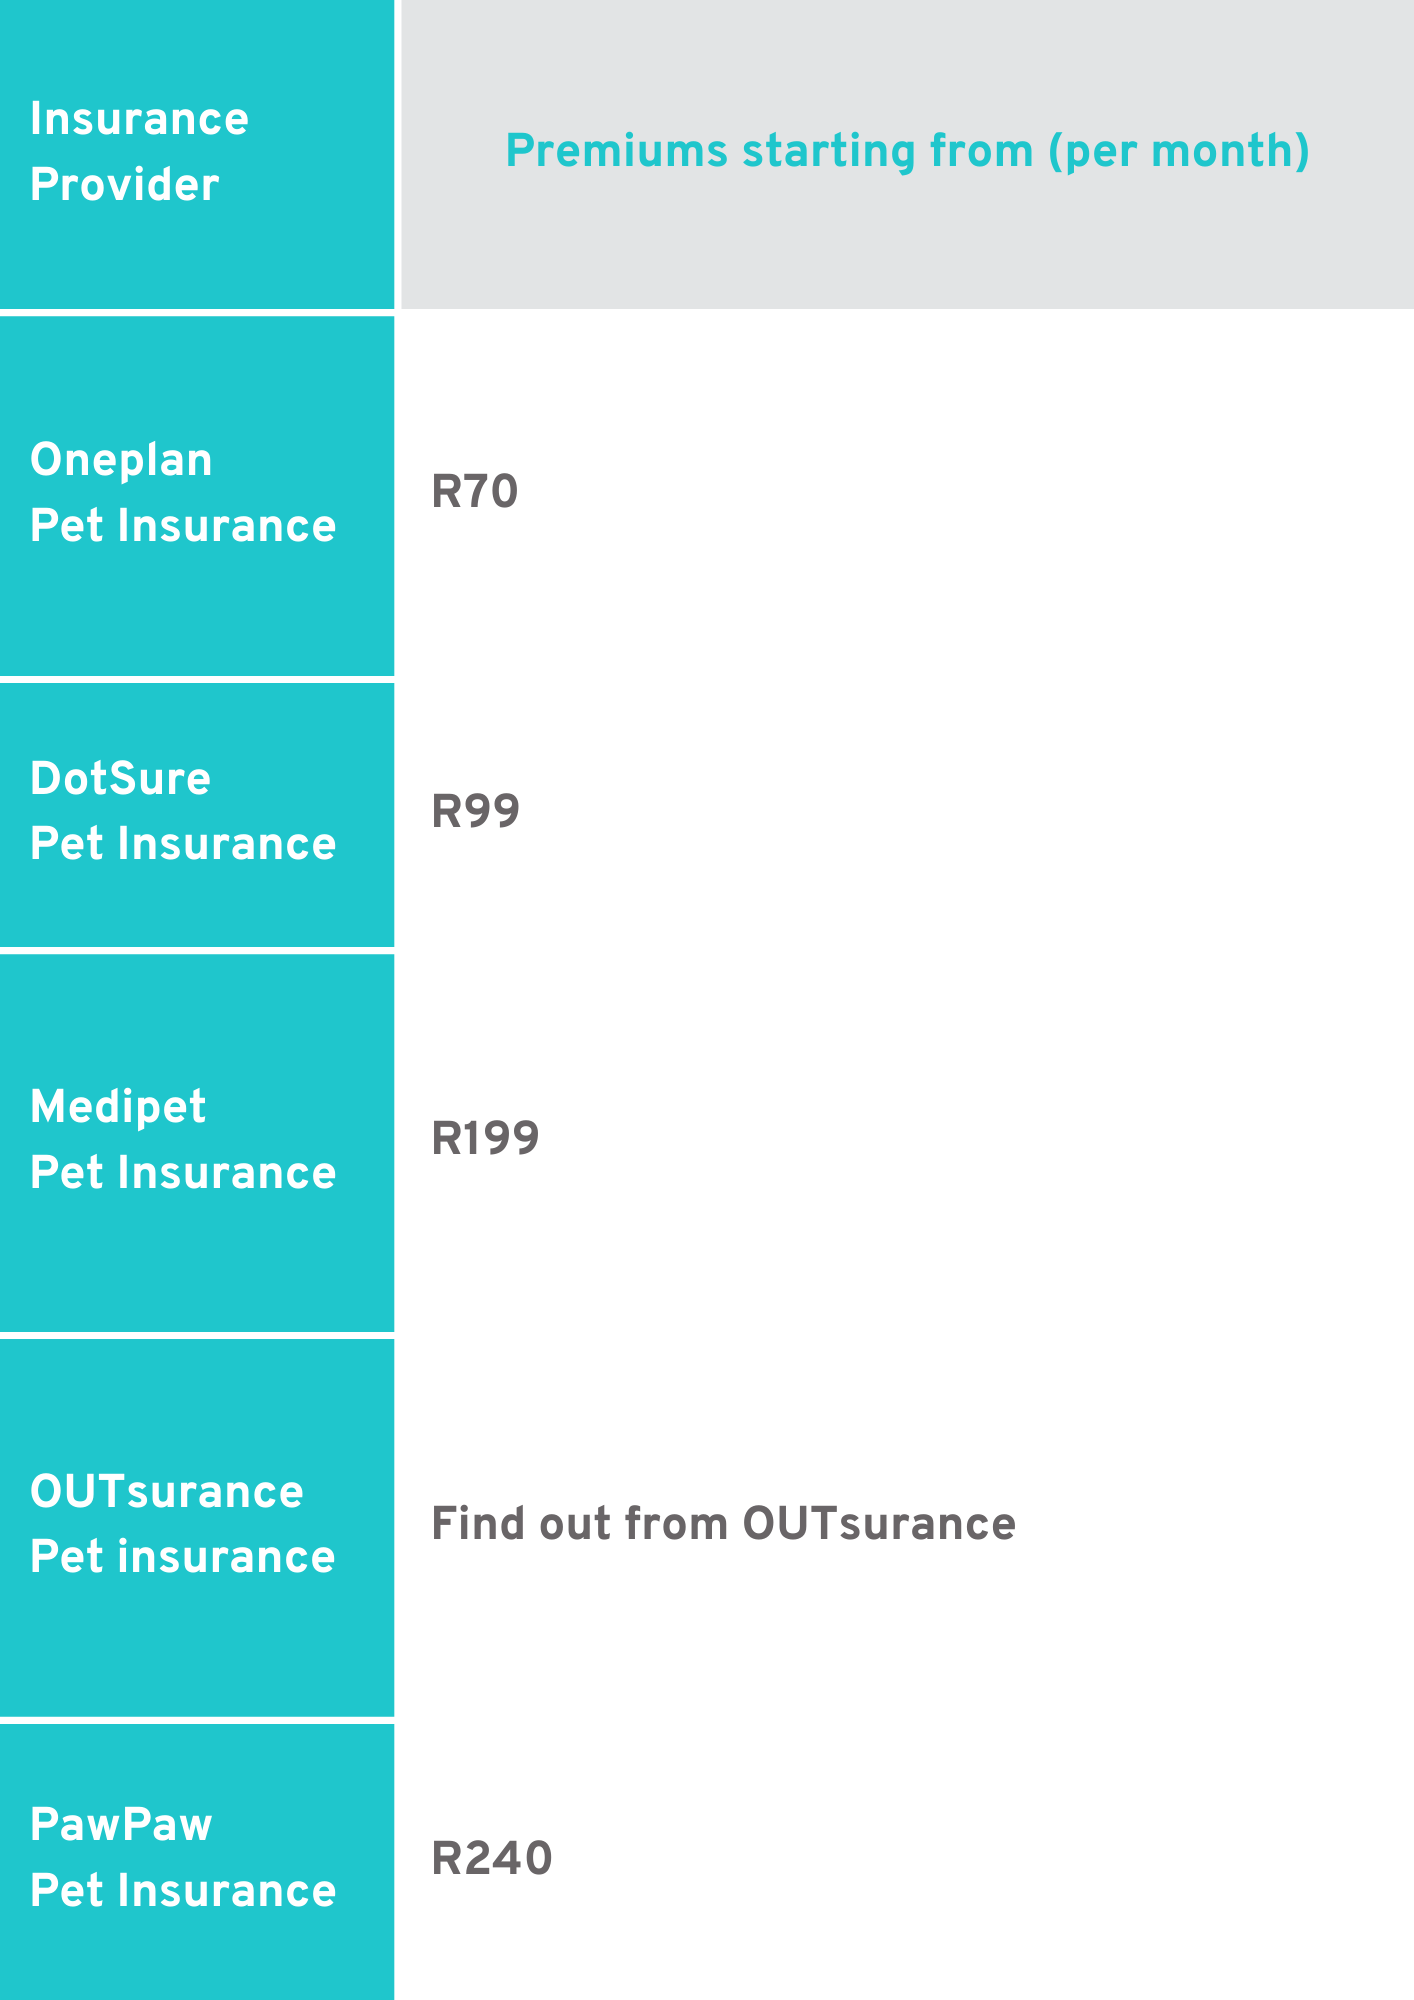Click the DotSure Pet Insurance cell
The image size is (1414, 2000).
(x=197, y=814)
